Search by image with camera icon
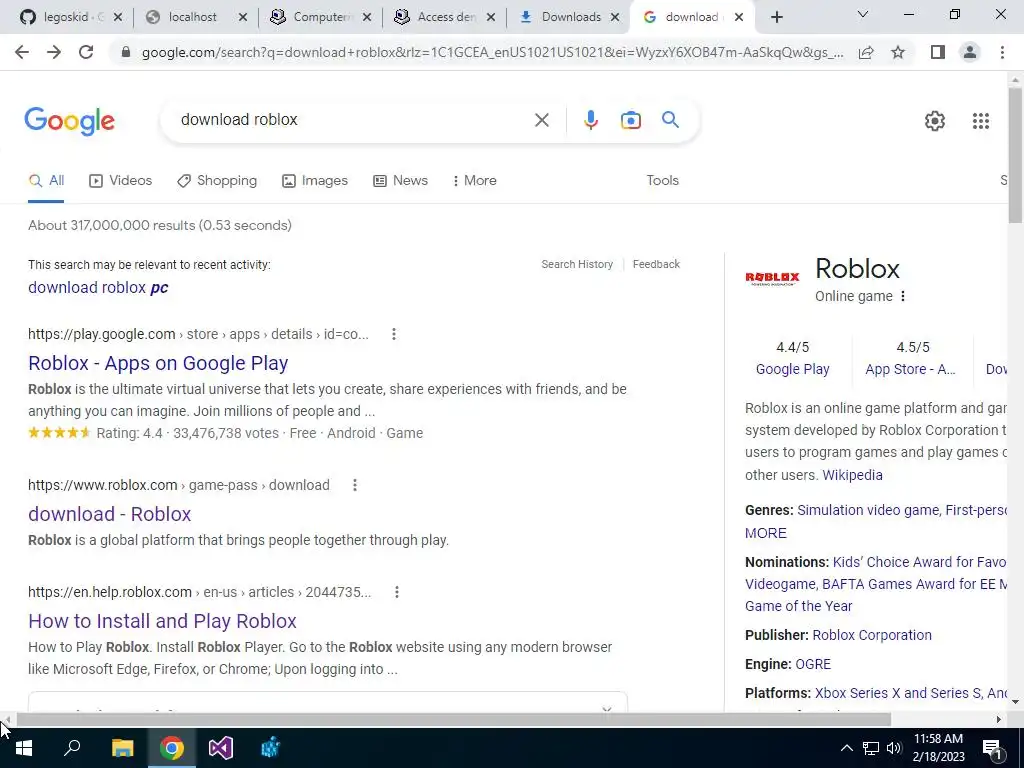The image size is (1024, 768). [x=630, y=120]
